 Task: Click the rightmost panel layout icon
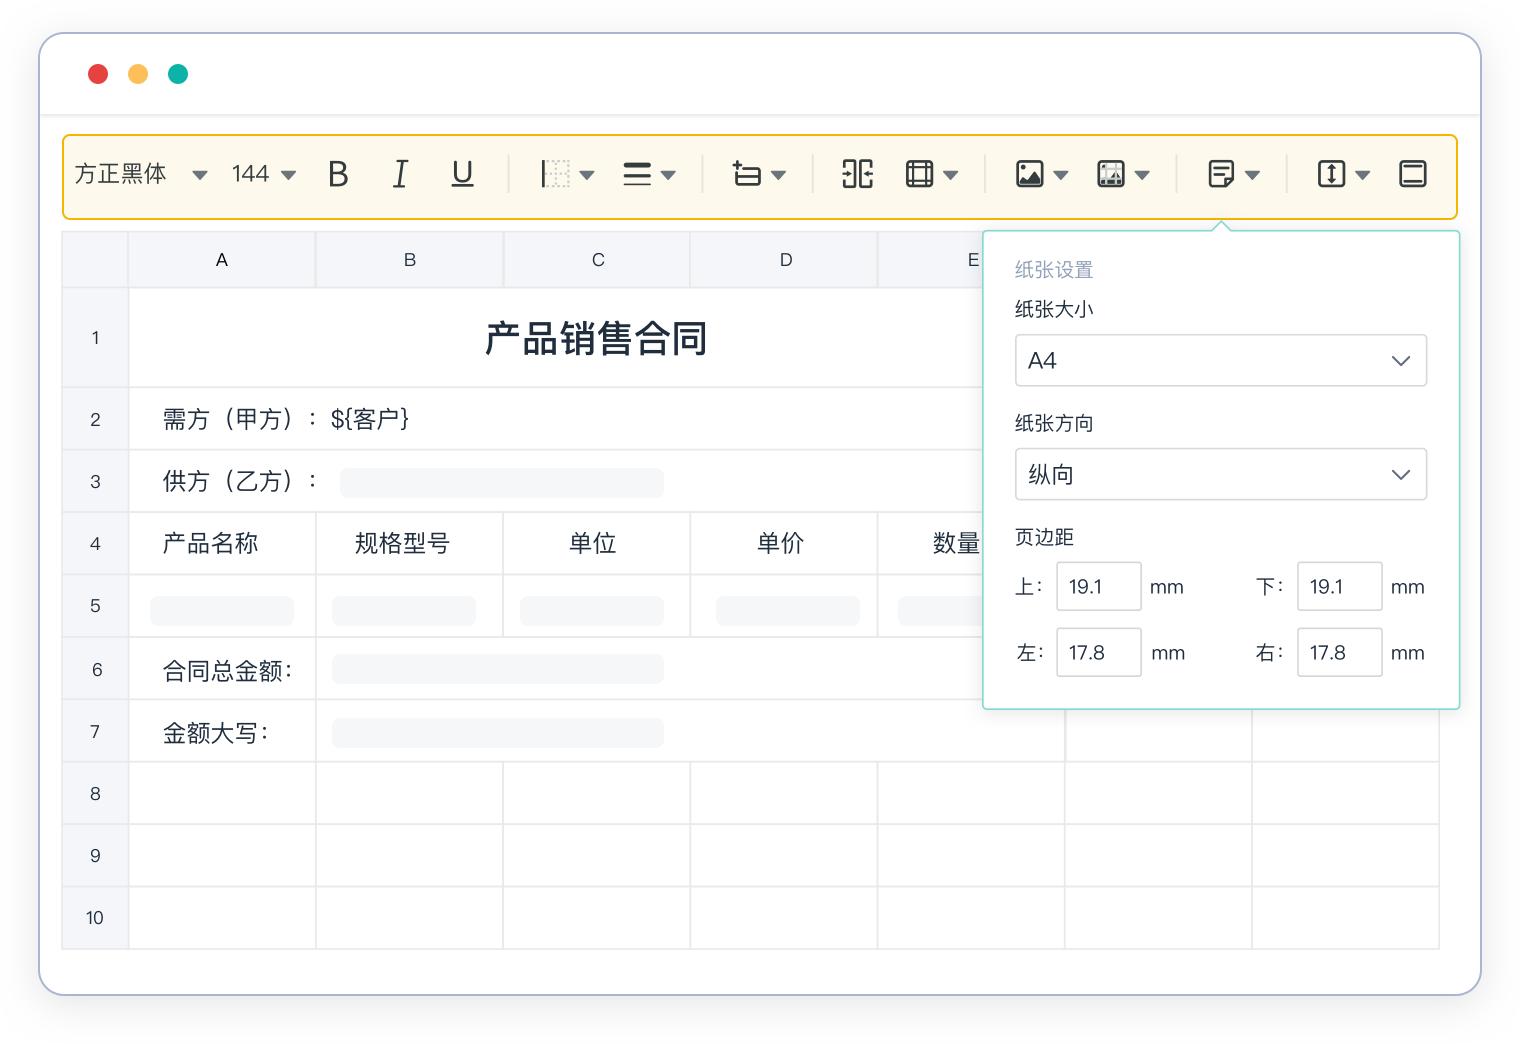1412,174
